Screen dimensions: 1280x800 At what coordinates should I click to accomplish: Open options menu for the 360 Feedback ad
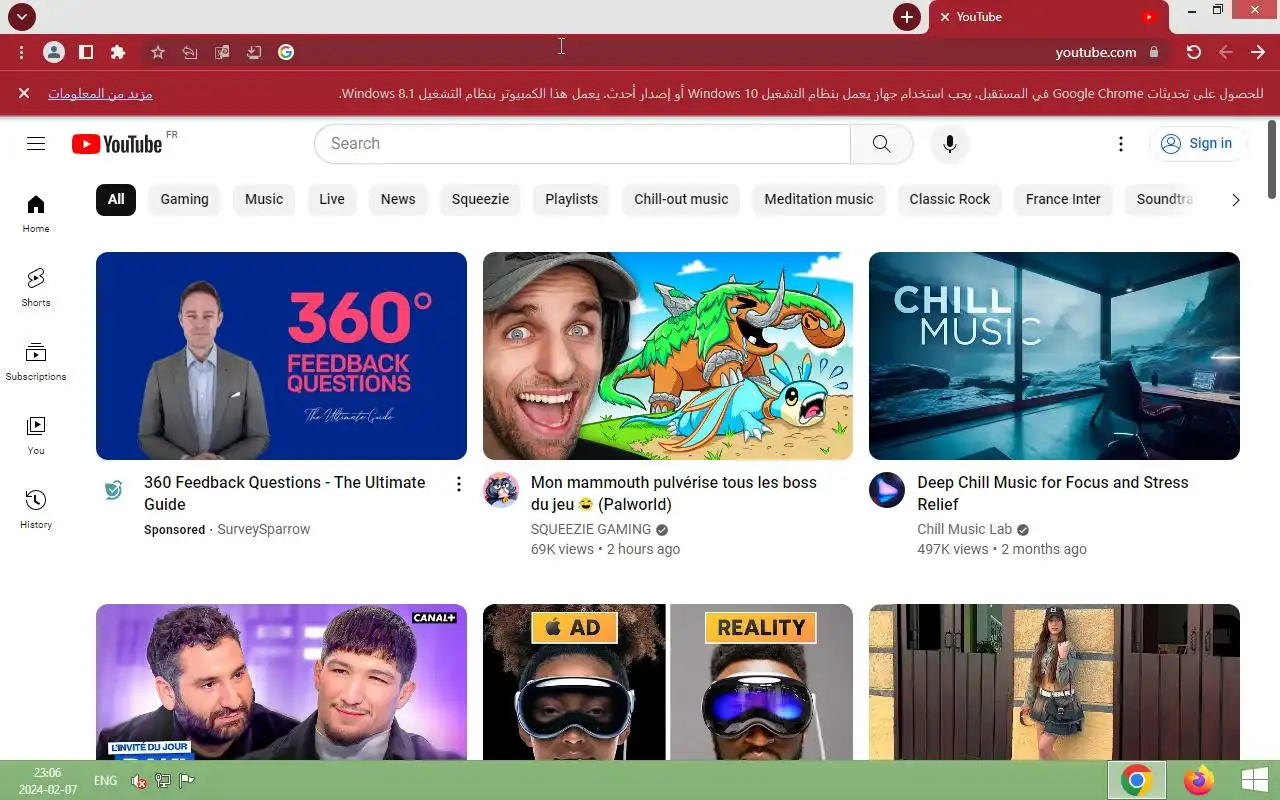459,484
